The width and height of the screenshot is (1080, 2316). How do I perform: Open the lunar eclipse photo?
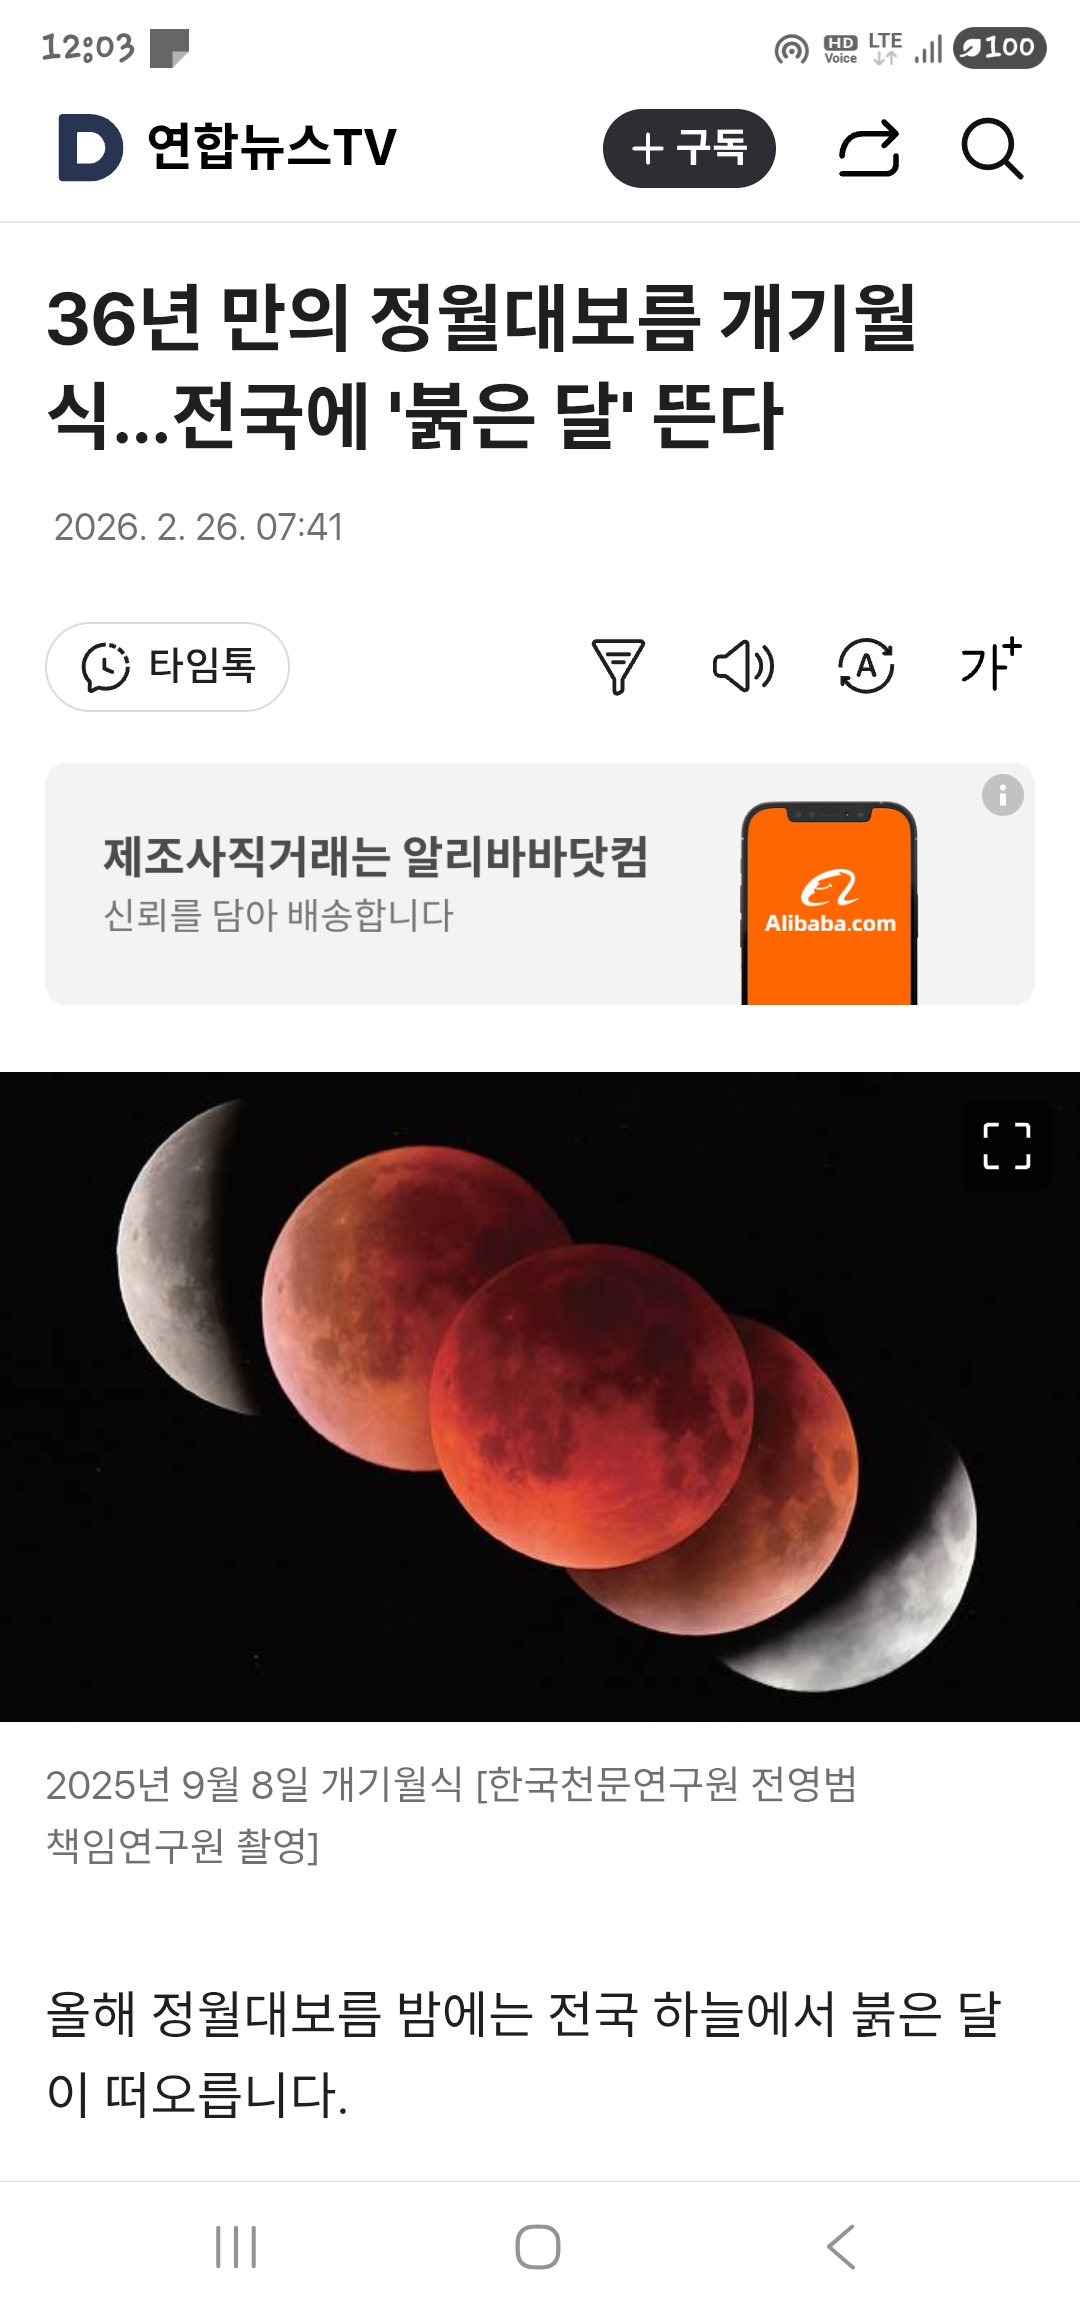point(540,1397)
